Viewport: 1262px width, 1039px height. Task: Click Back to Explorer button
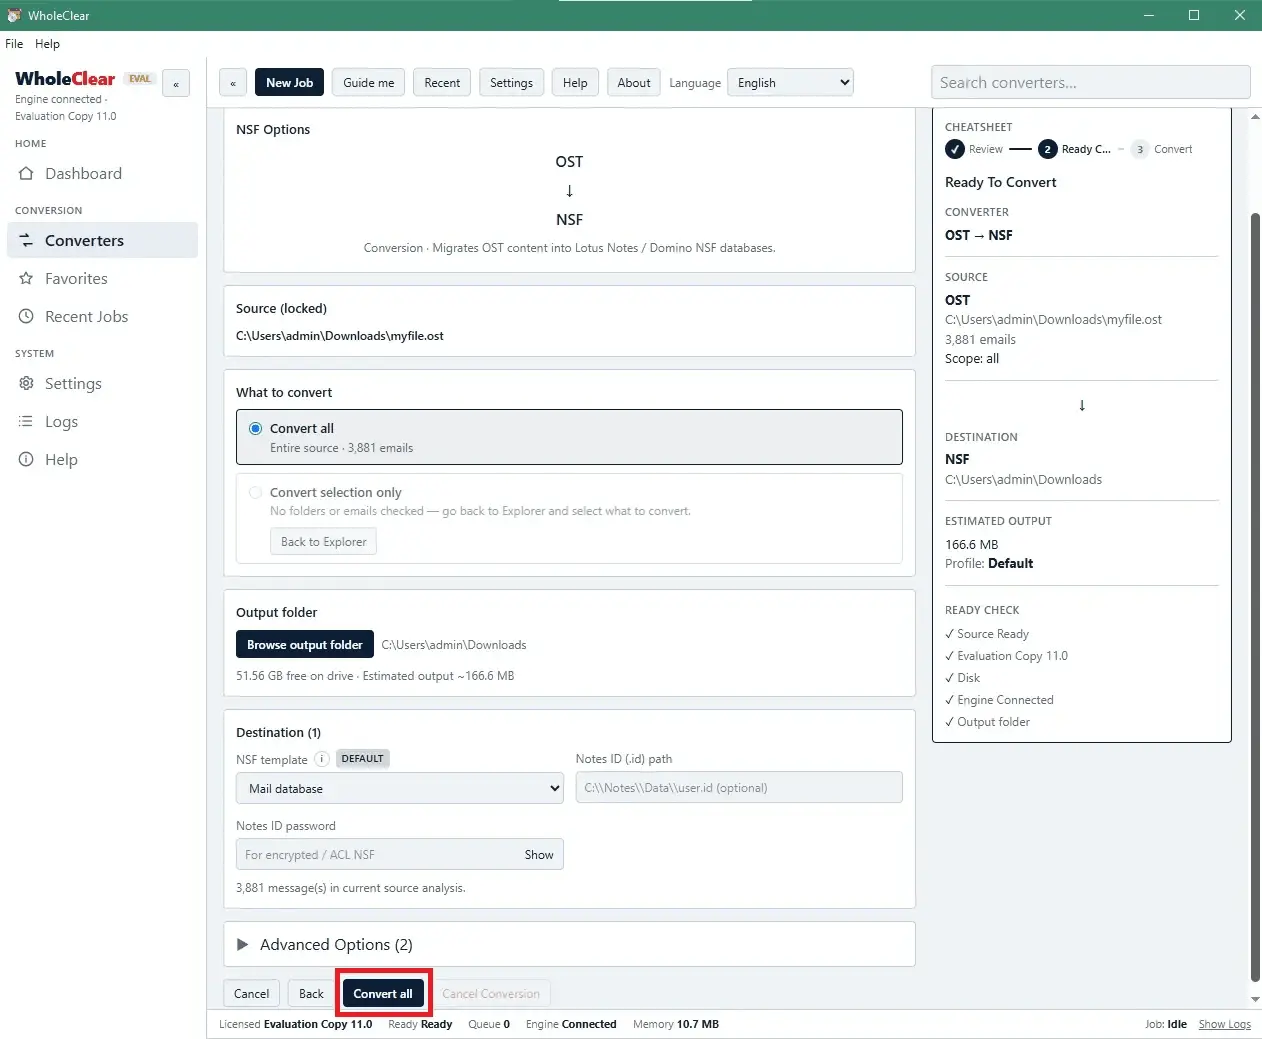323,542
